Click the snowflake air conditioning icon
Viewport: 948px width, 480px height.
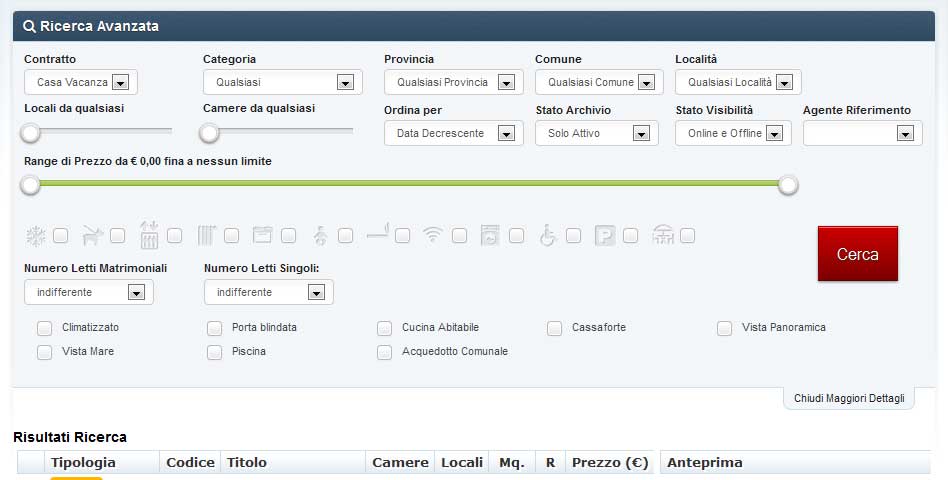coord(36,236)
